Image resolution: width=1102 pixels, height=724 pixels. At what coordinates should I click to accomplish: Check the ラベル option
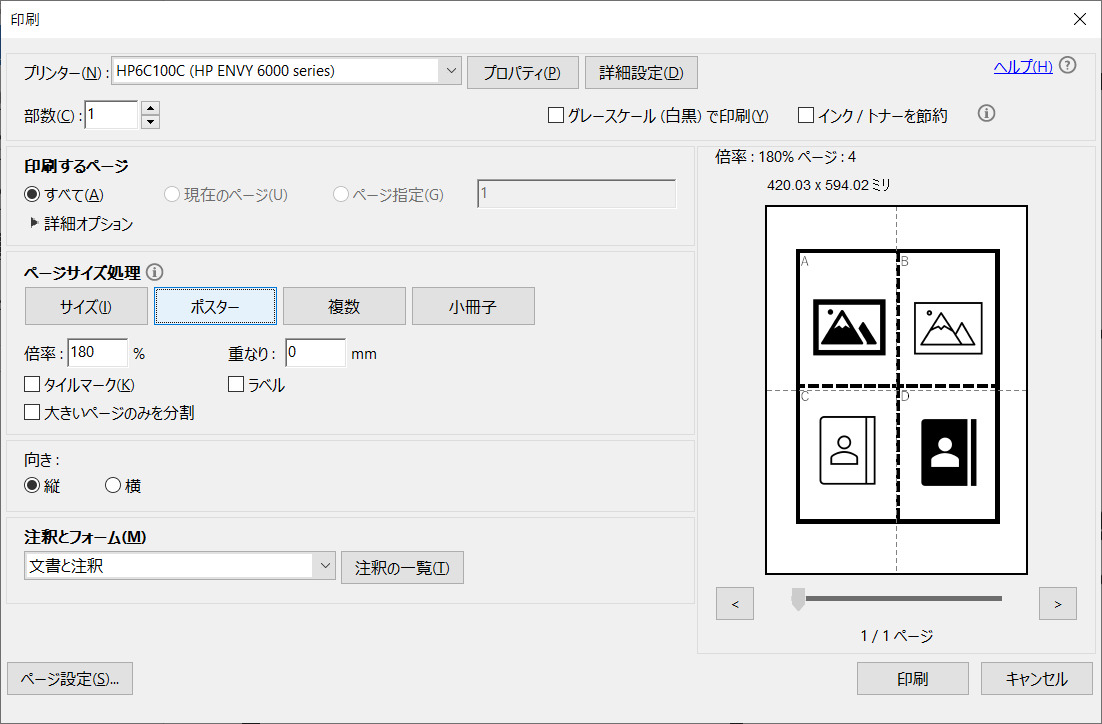237,385
